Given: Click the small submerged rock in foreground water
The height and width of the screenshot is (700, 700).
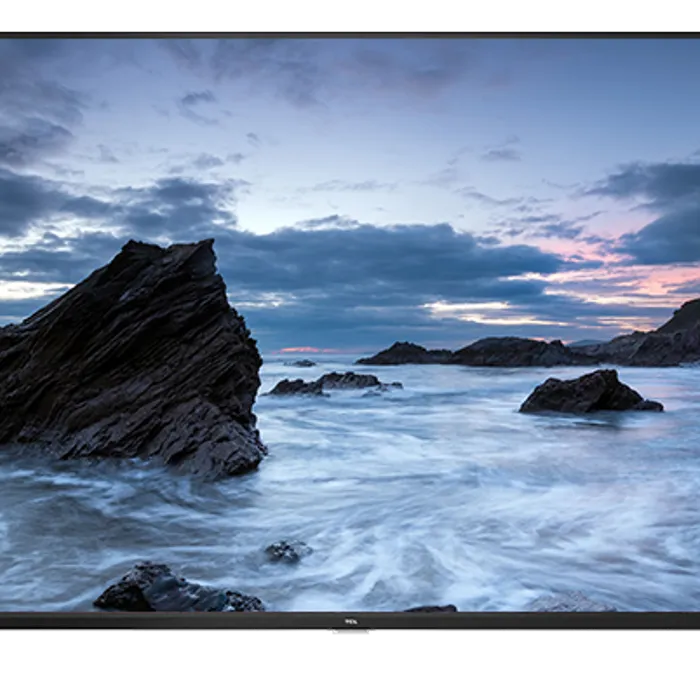Looking at the screenshot, I should coord(287,550).
